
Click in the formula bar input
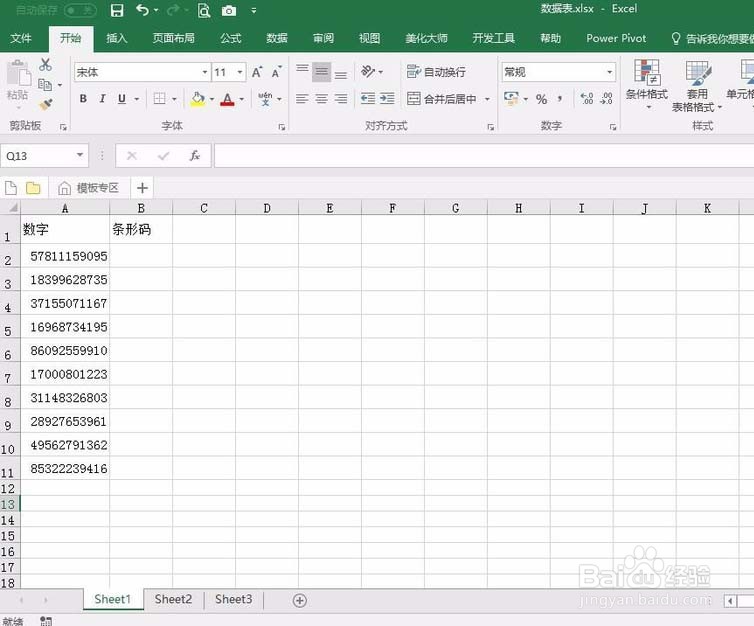484,155
